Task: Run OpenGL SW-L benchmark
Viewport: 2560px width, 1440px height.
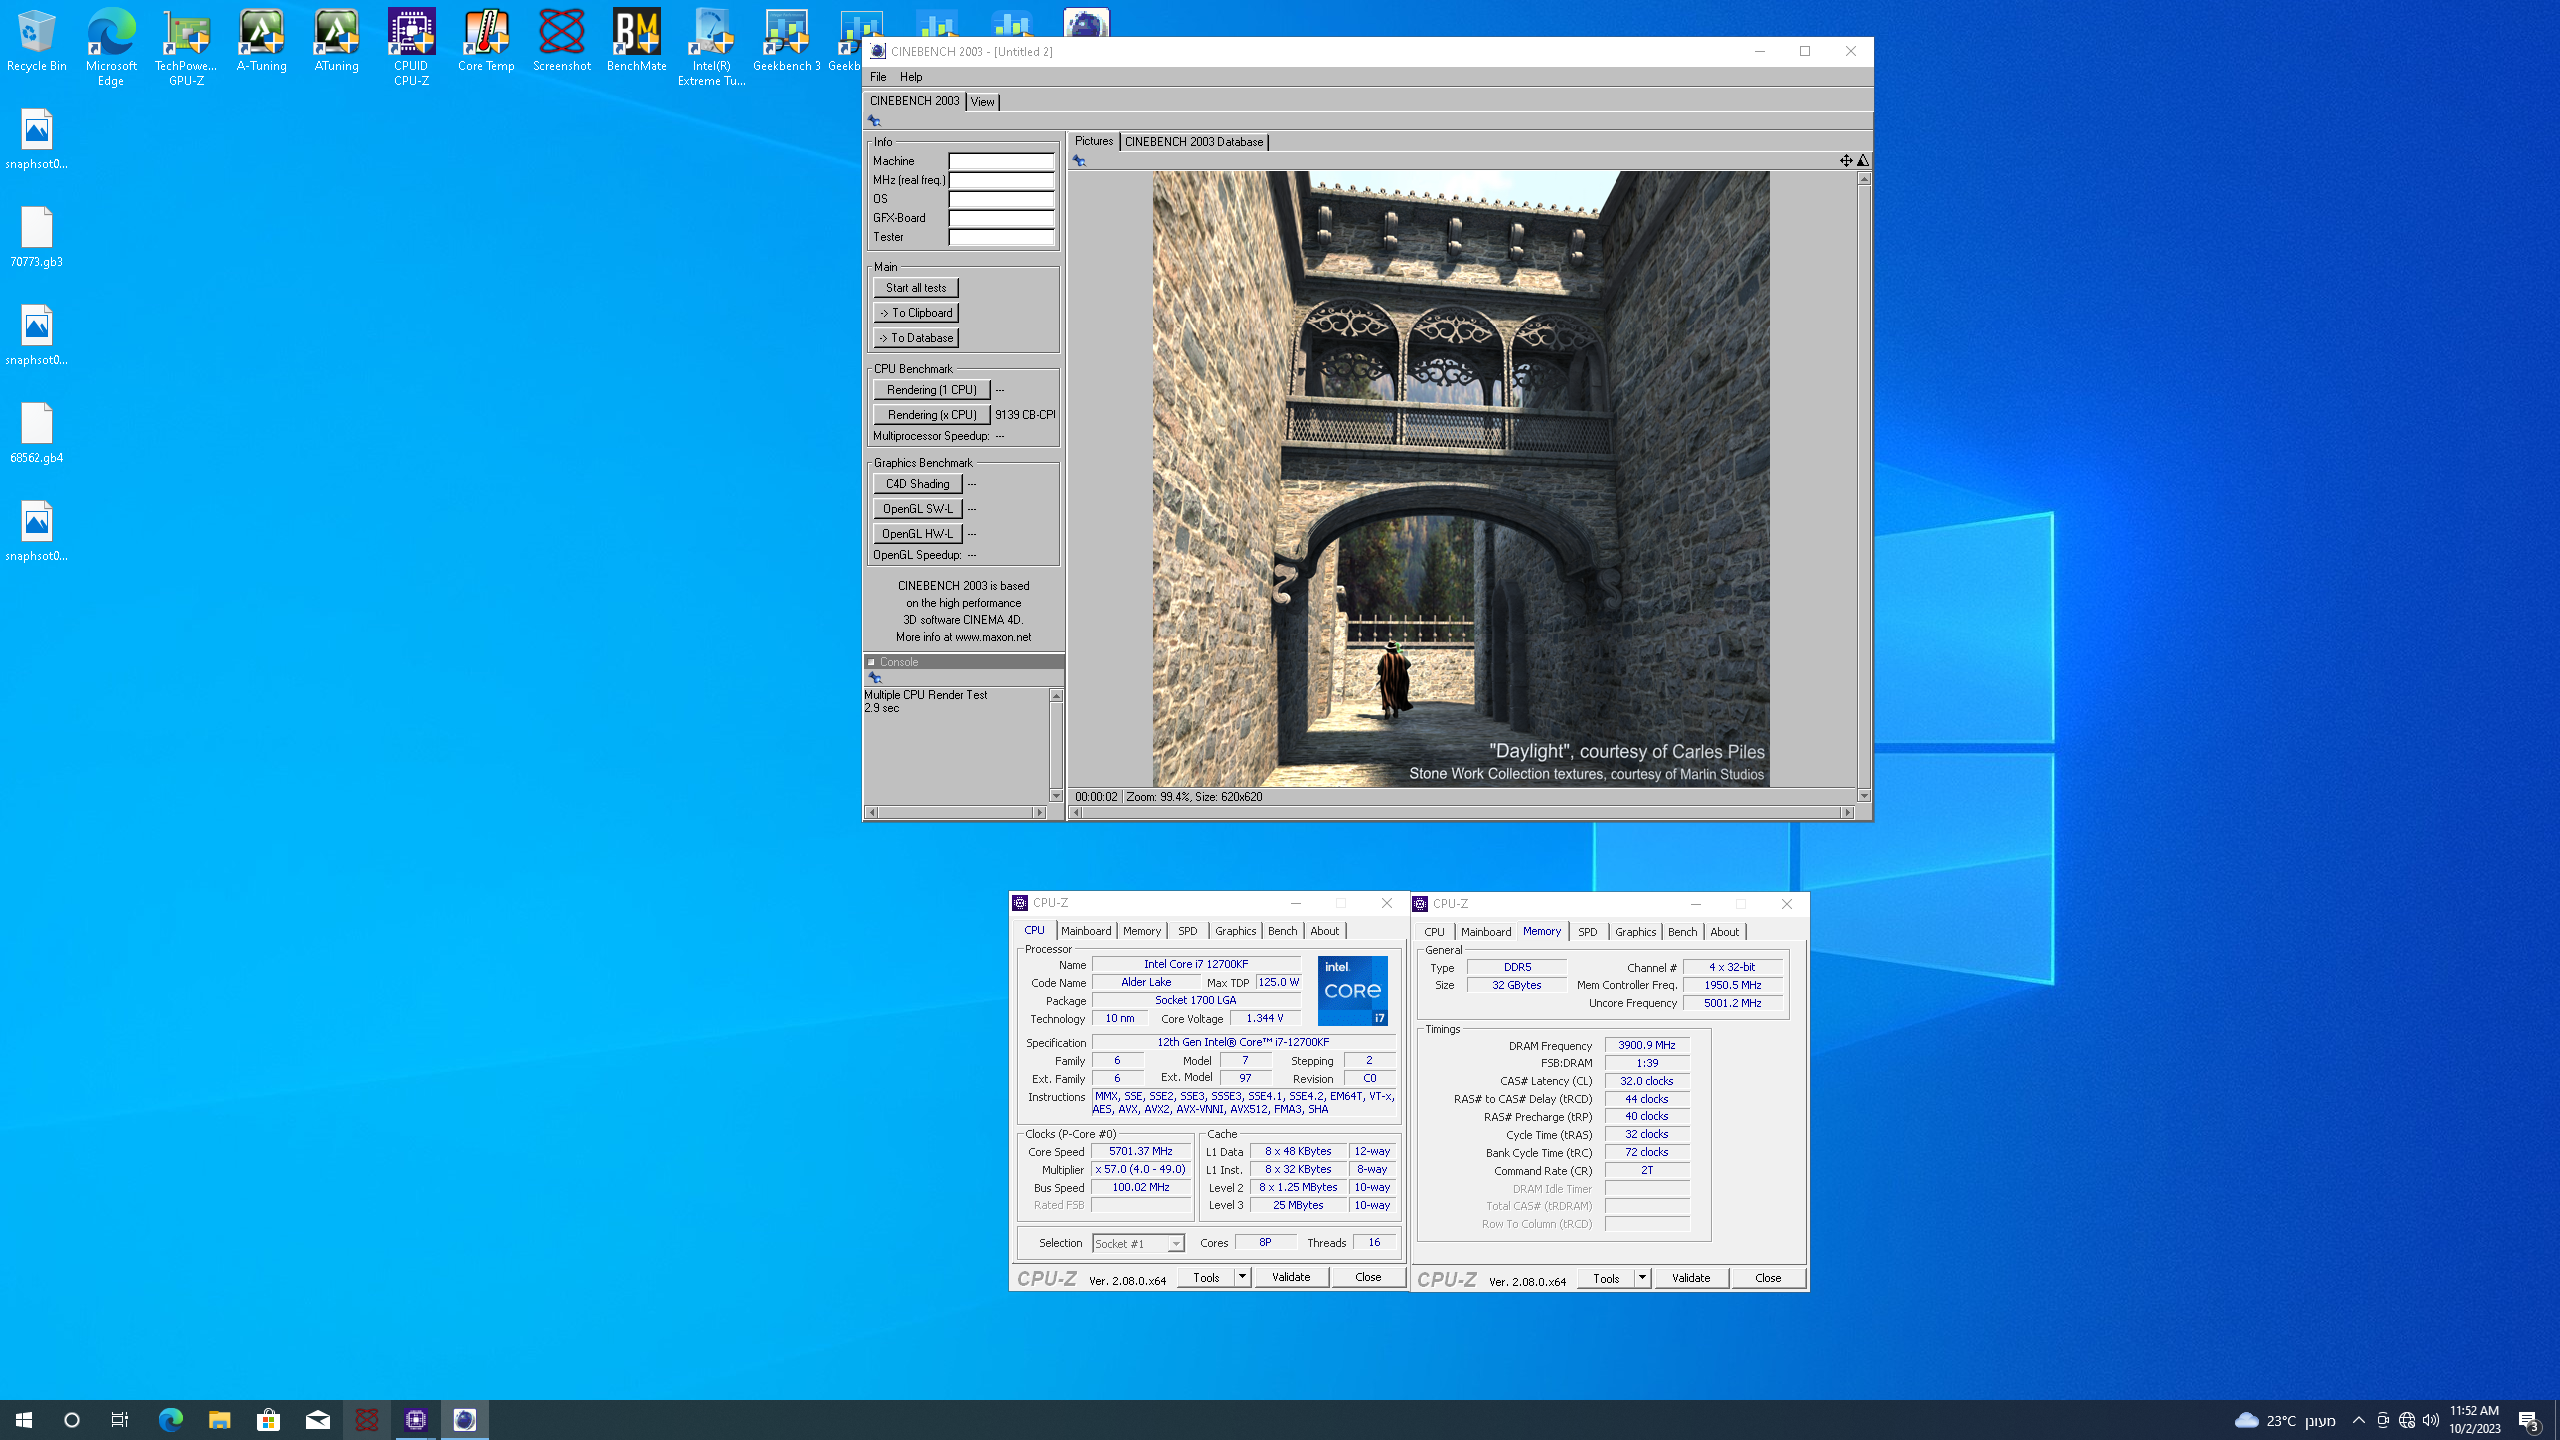Action: (917, 509)
